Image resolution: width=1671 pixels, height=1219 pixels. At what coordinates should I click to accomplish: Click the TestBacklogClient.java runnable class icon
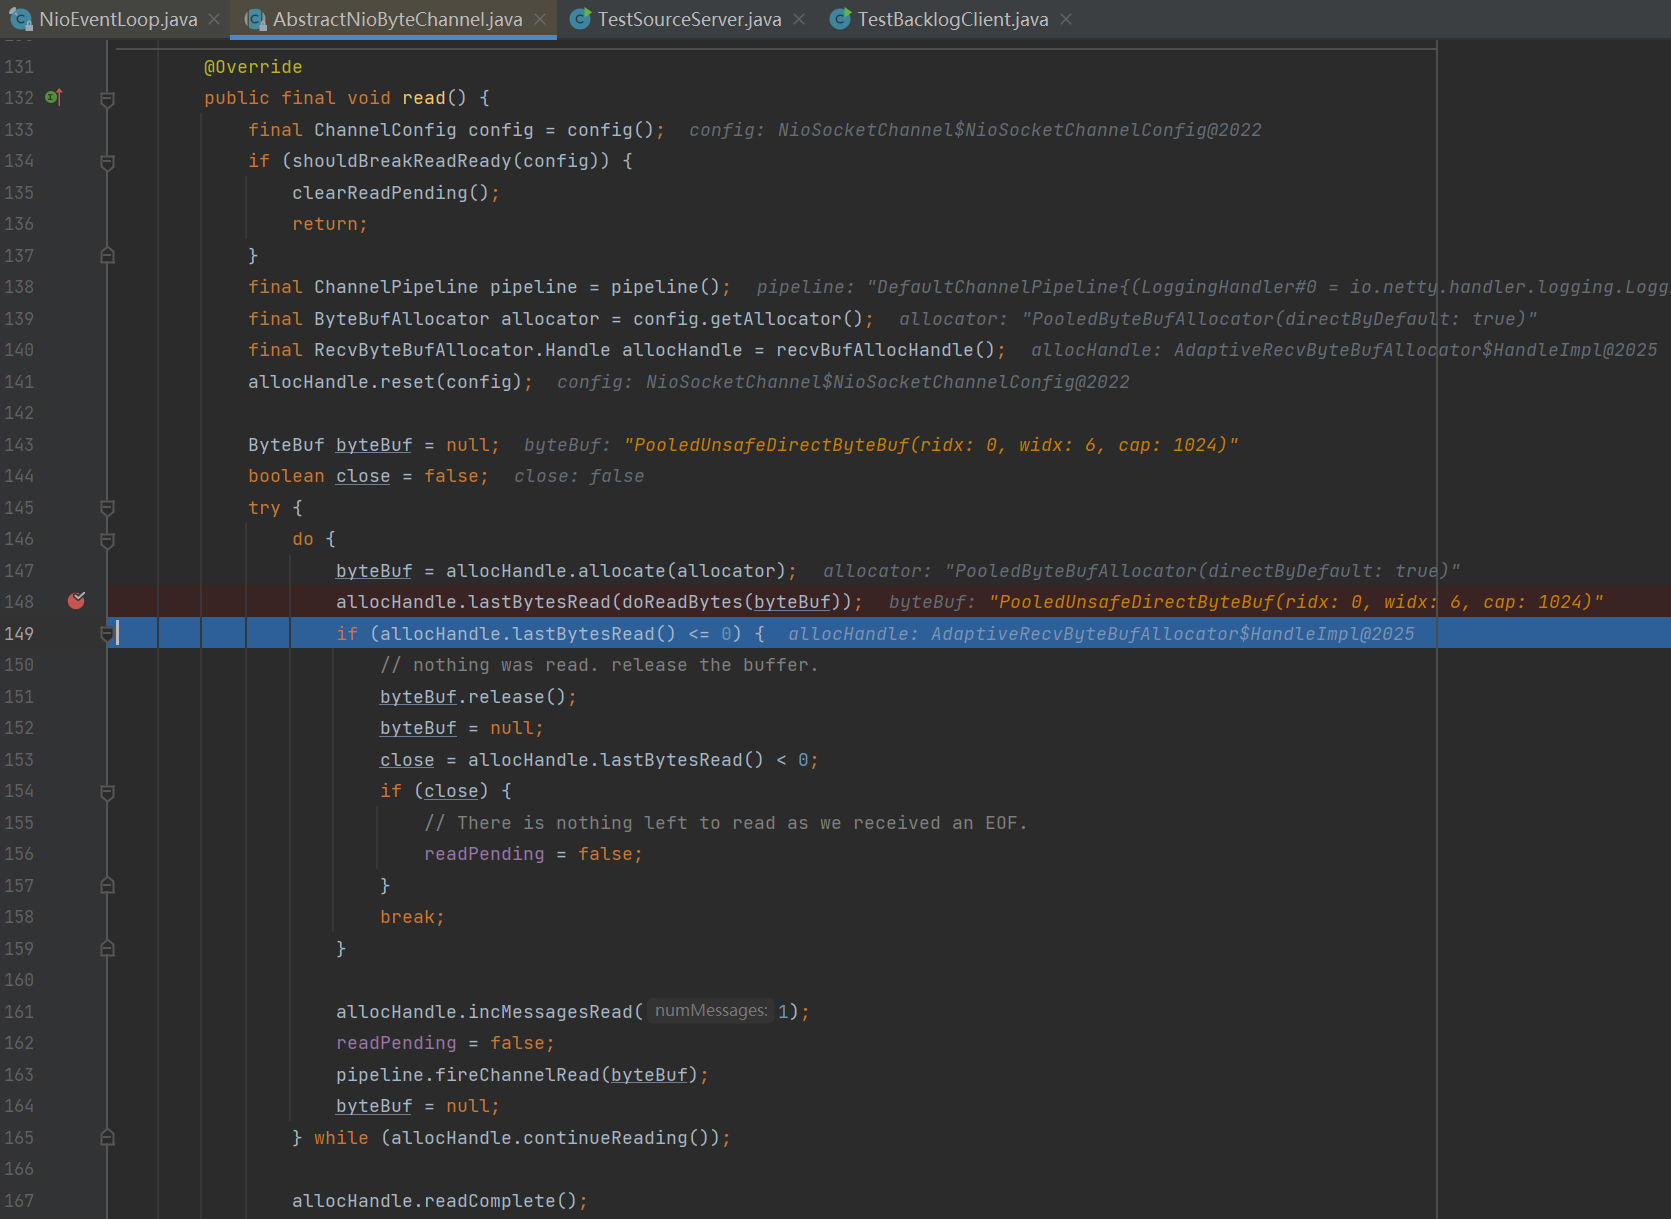(840, 19)
